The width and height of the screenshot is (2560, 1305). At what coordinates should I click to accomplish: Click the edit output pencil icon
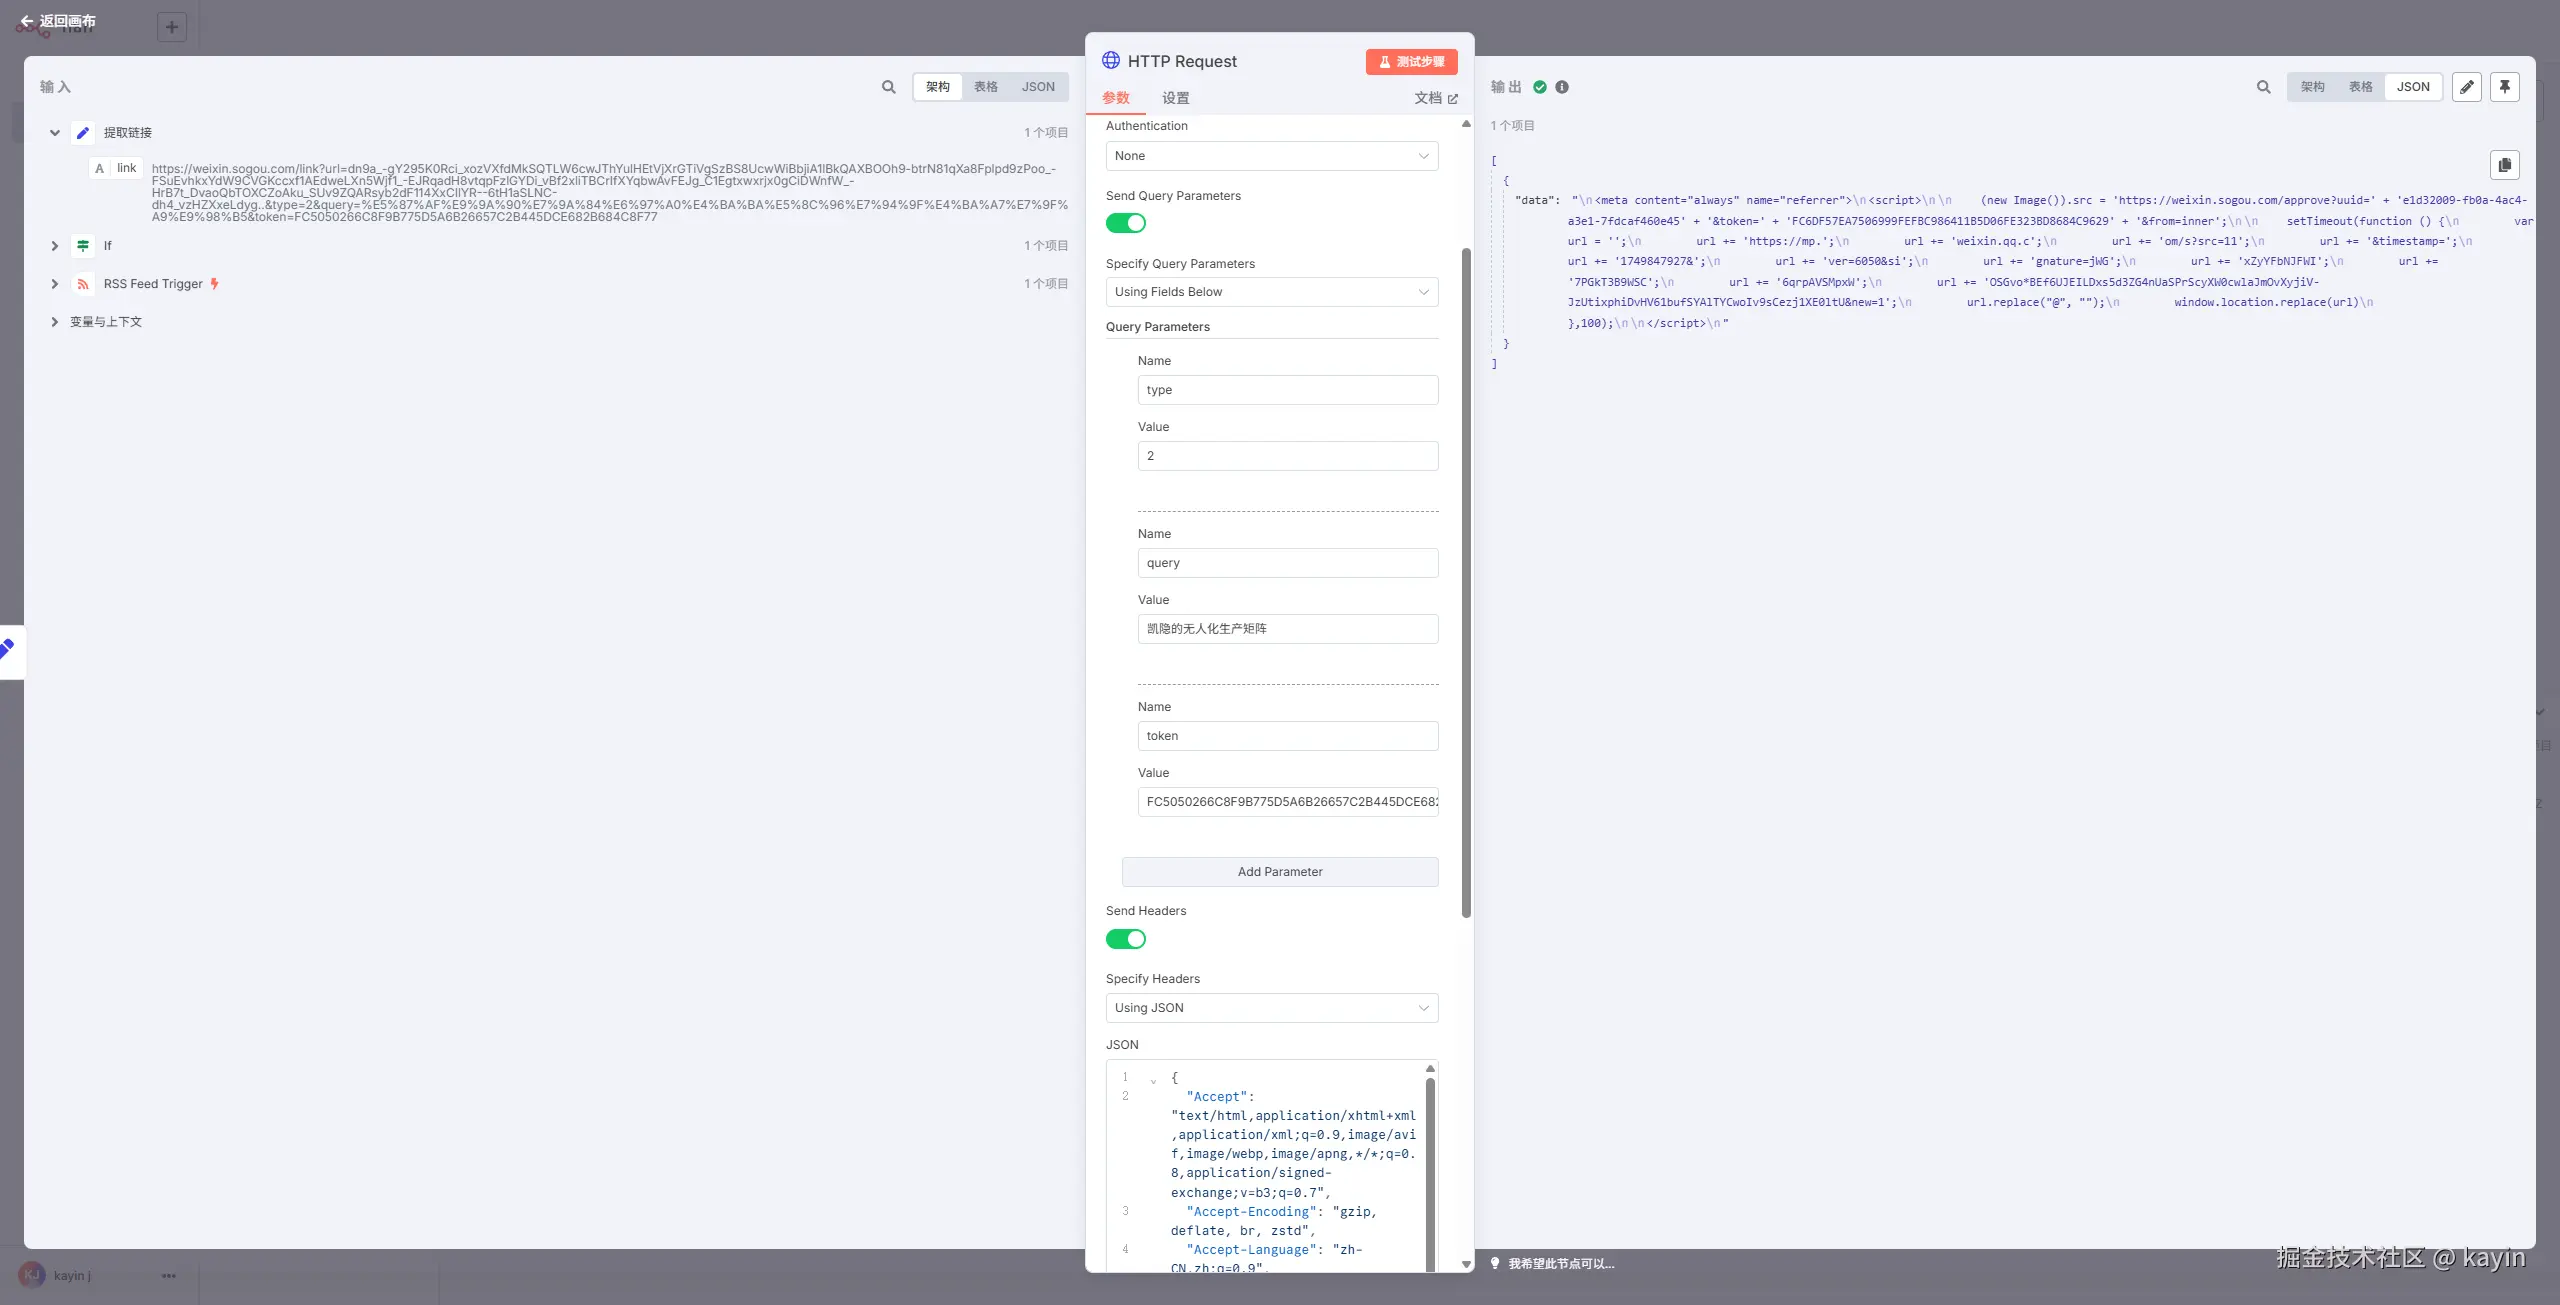tap(2466, 87)
